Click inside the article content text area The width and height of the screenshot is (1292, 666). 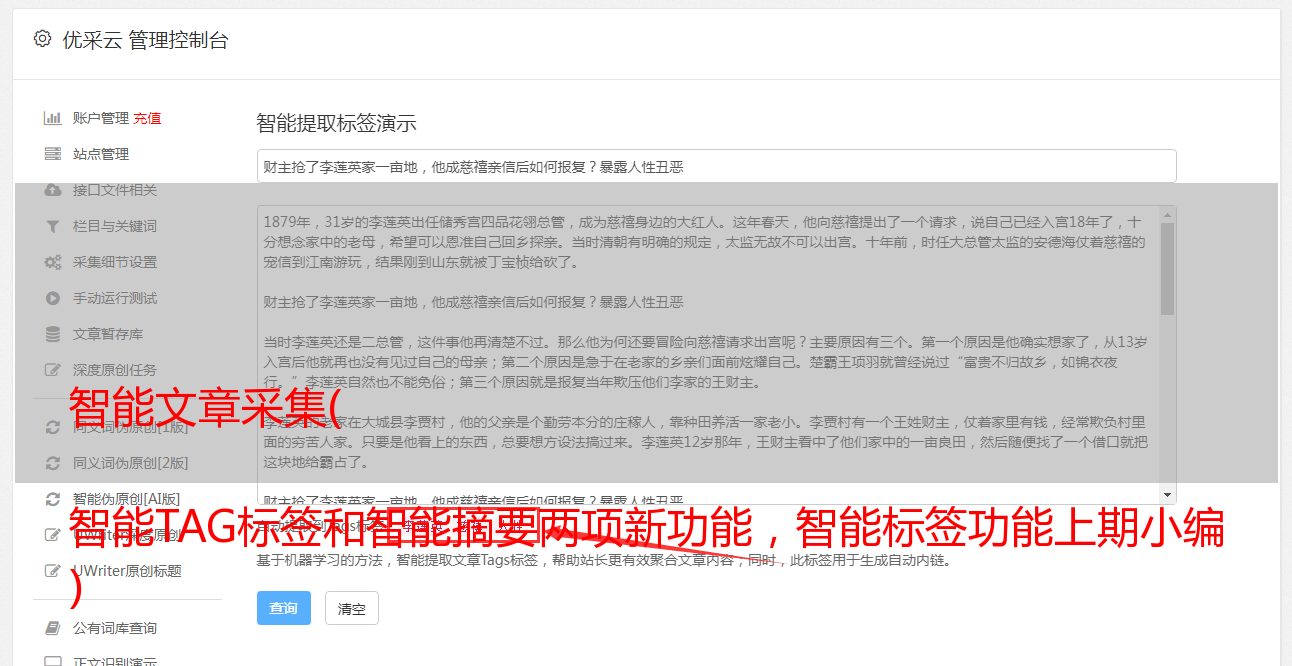(x=708, y=354)
